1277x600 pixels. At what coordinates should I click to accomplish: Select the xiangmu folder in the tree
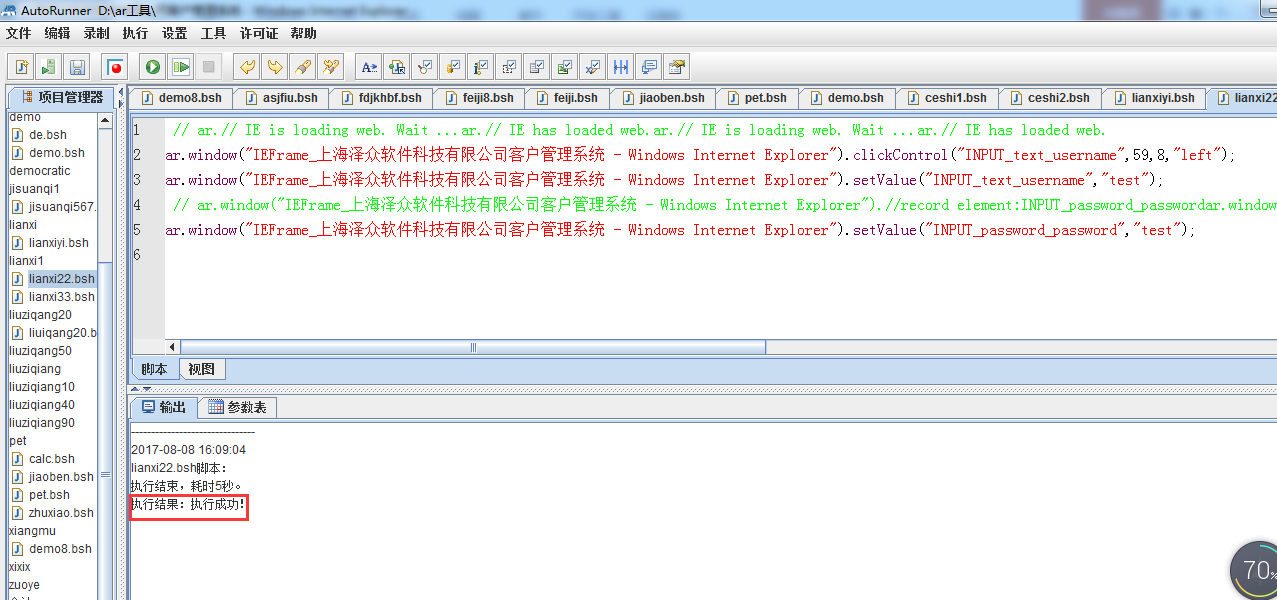tap(32, 530)
